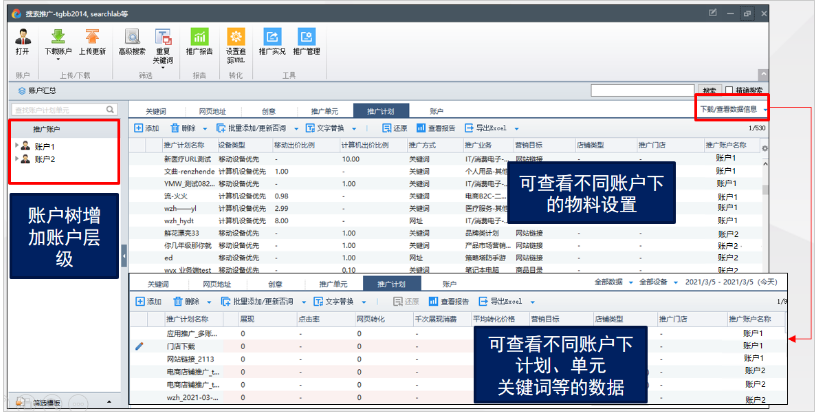Expand the 账户1 tree node
817x415 pixels.
16,146
